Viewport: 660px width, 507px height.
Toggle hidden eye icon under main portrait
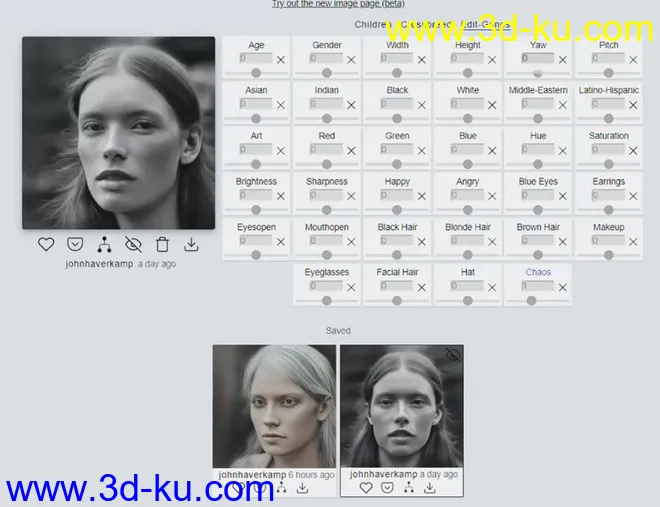point(133,244)
